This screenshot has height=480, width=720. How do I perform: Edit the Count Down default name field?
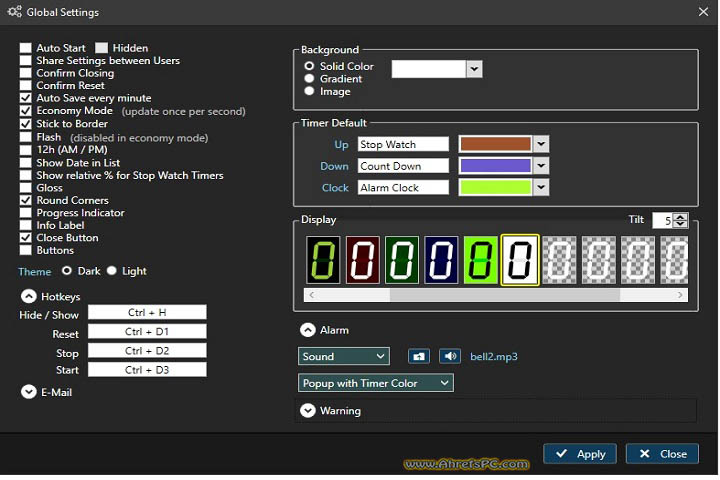[403, 166]
